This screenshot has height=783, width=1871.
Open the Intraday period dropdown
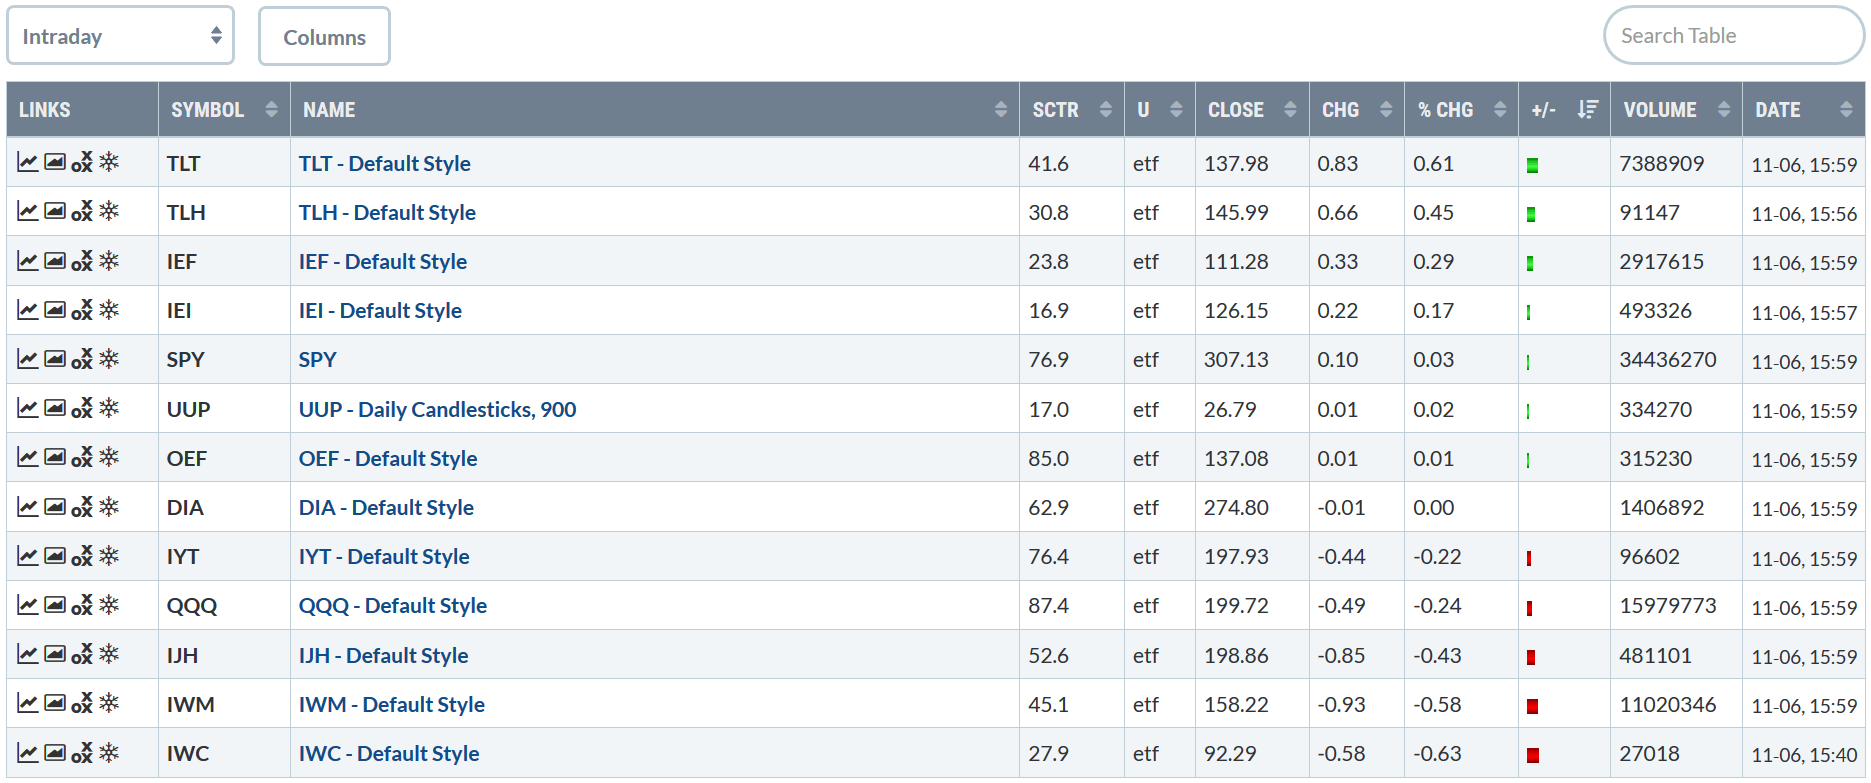tap(120, 36)
